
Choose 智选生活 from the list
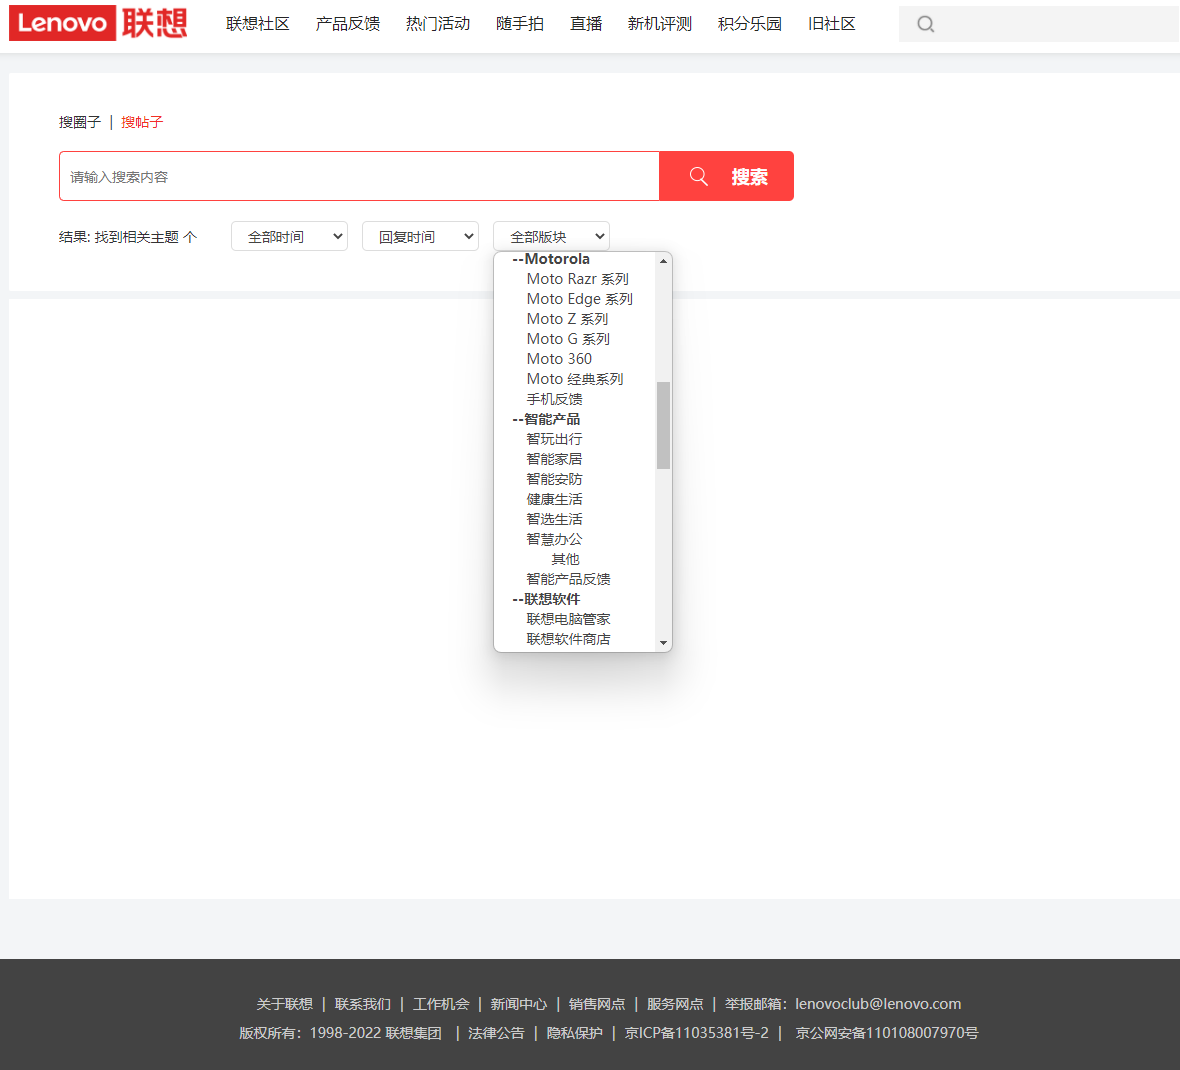(x=555, y=519)
